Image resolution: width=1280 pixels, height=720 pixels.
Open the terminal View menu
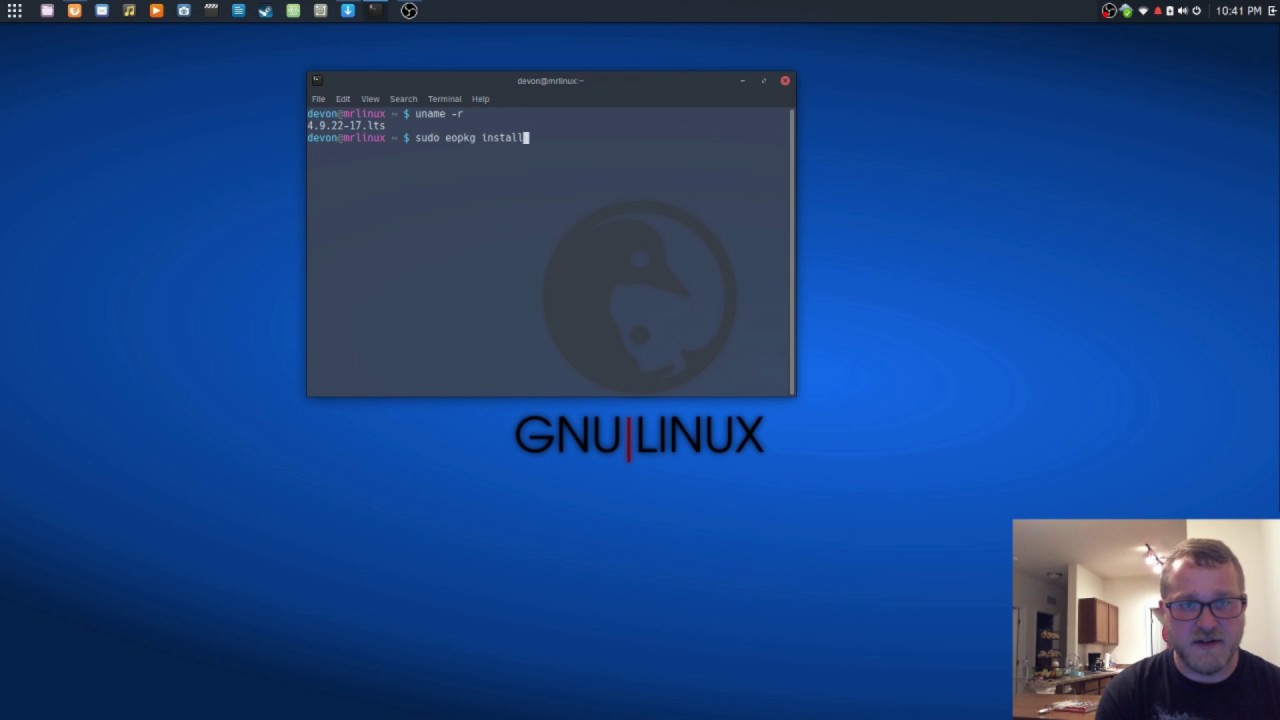370,99
